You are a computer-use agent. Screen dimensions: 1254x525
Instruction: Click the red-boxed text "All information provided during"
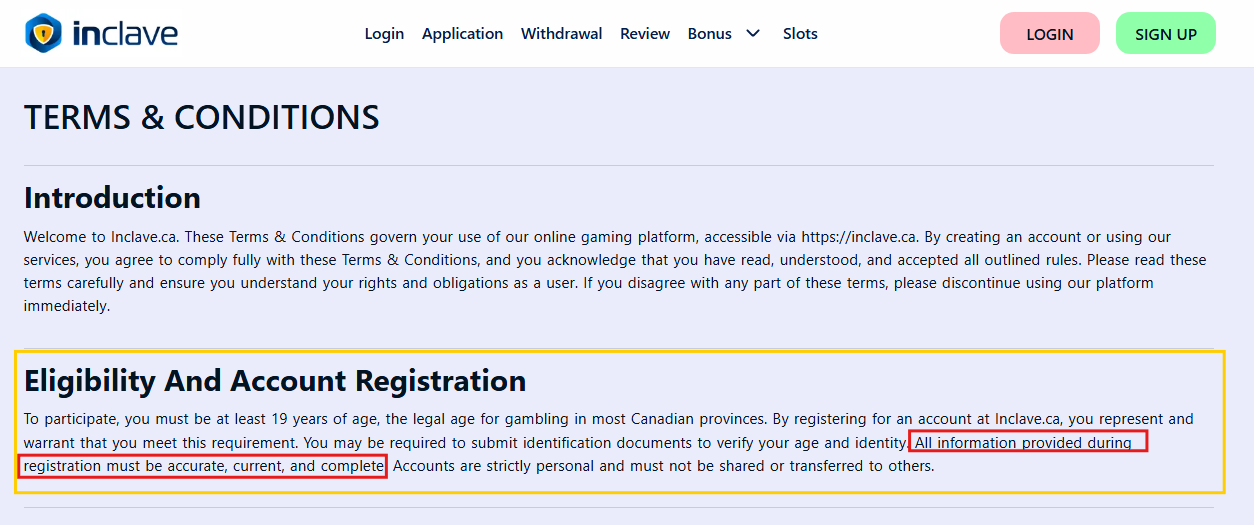1027,442
